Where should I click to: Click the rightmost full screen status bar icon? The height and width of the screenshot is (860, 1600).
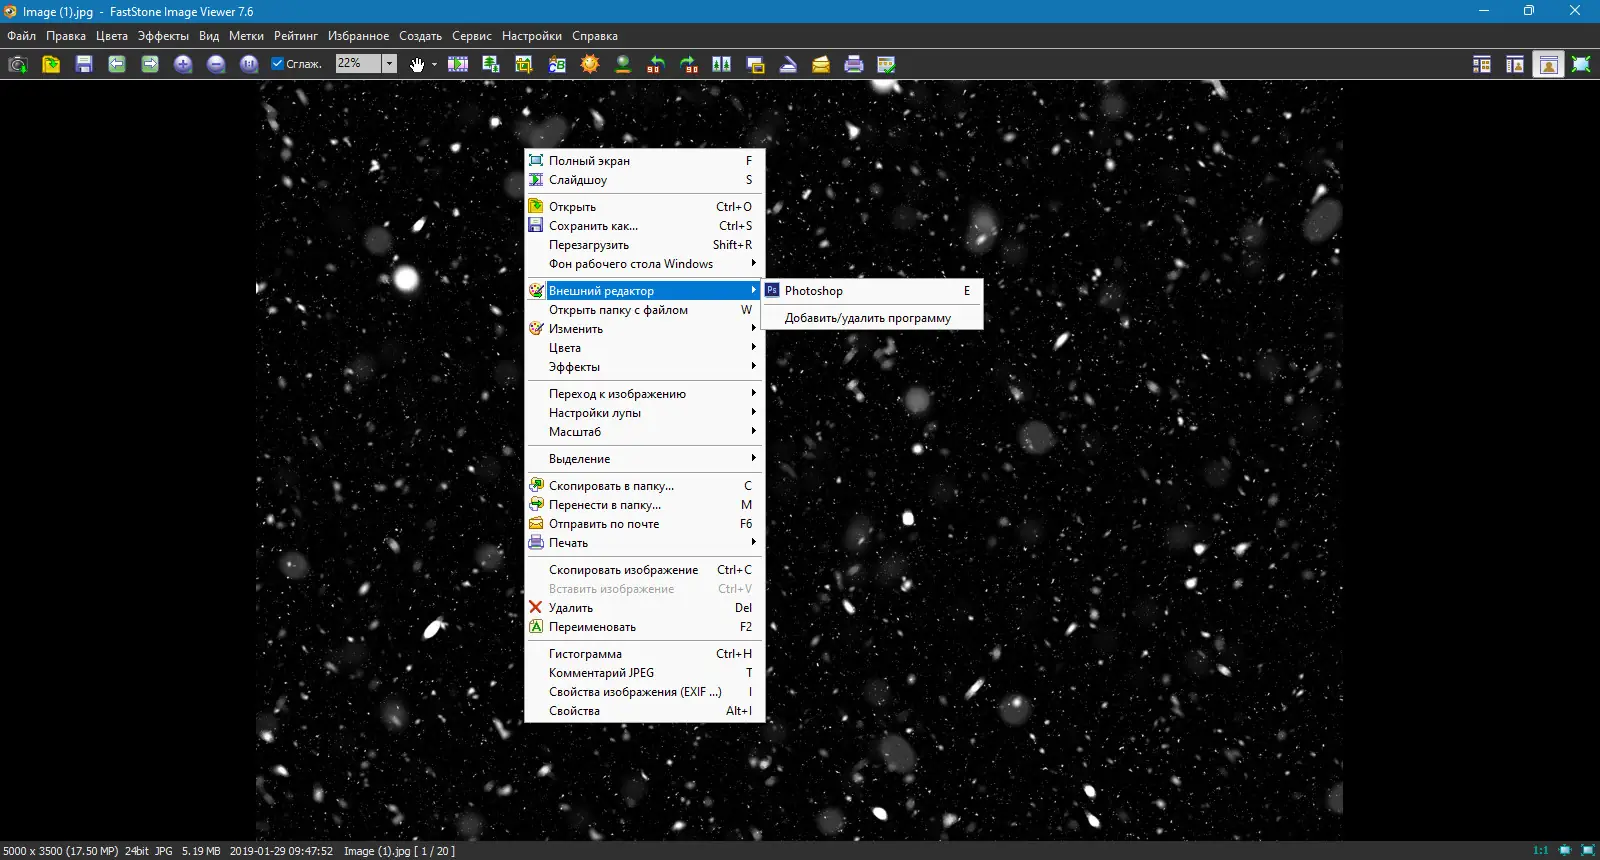pyautogui.click(x=1587, y=851)
